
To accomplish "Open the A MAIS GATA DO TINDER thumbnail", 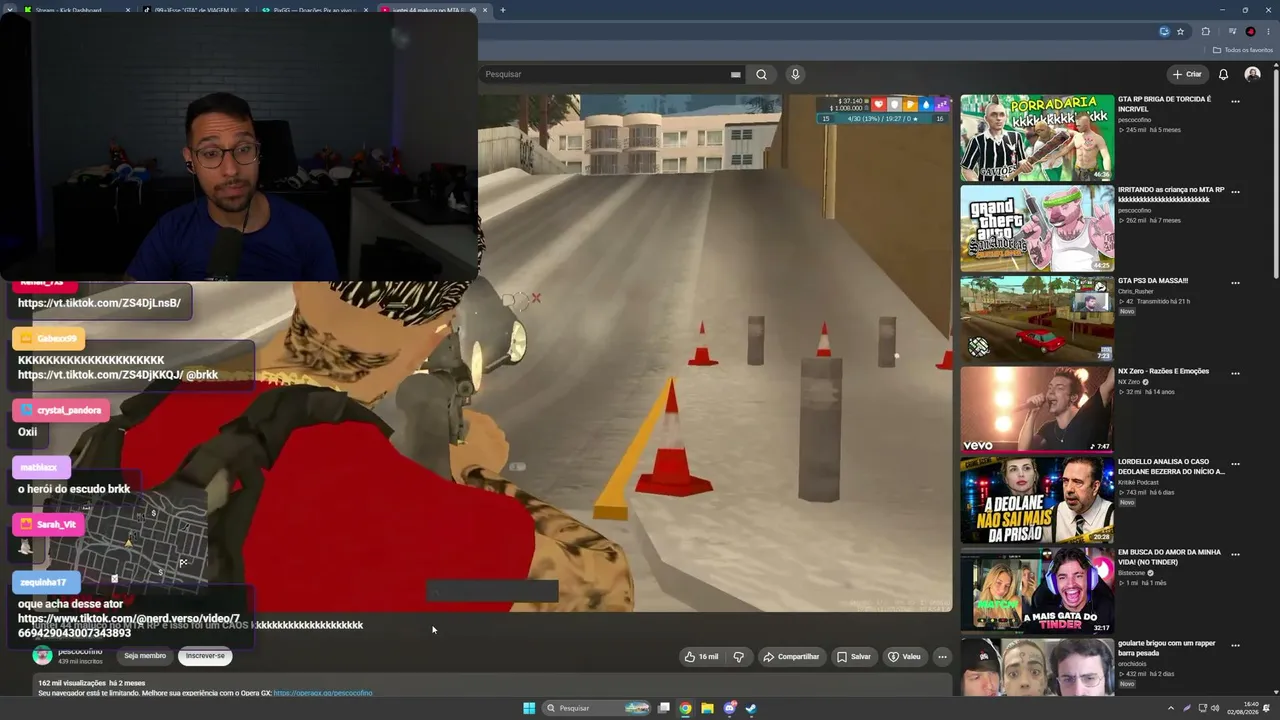I will [1037, 590].
